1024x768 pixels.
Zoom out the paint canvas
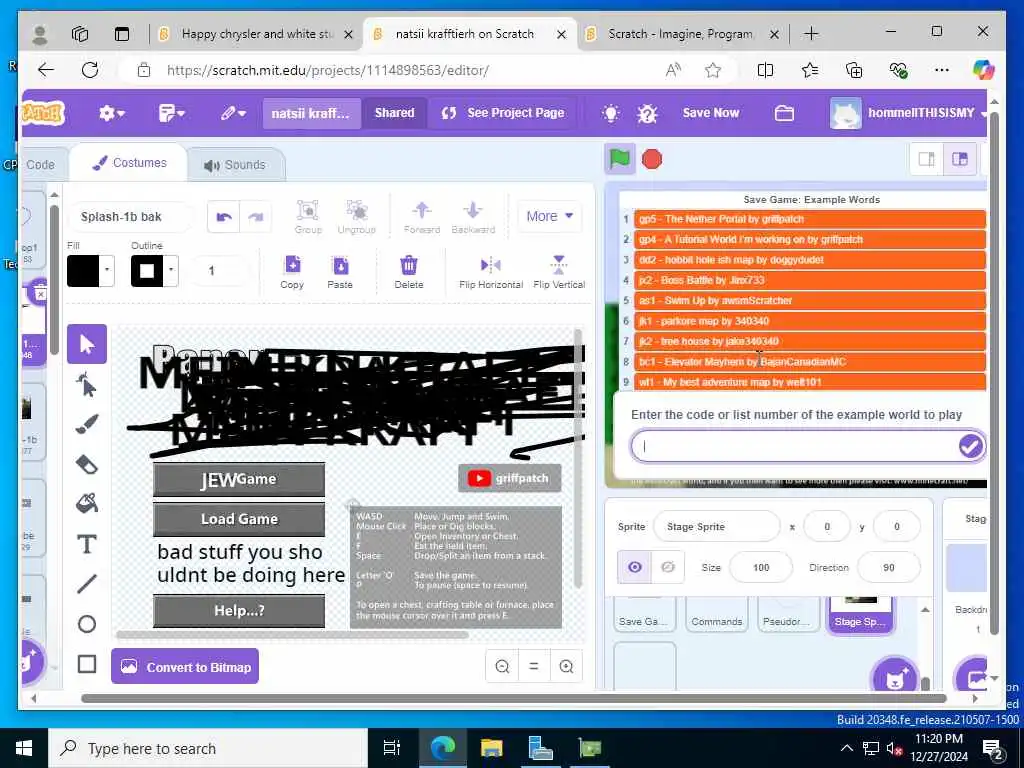[x=502, y=666]
